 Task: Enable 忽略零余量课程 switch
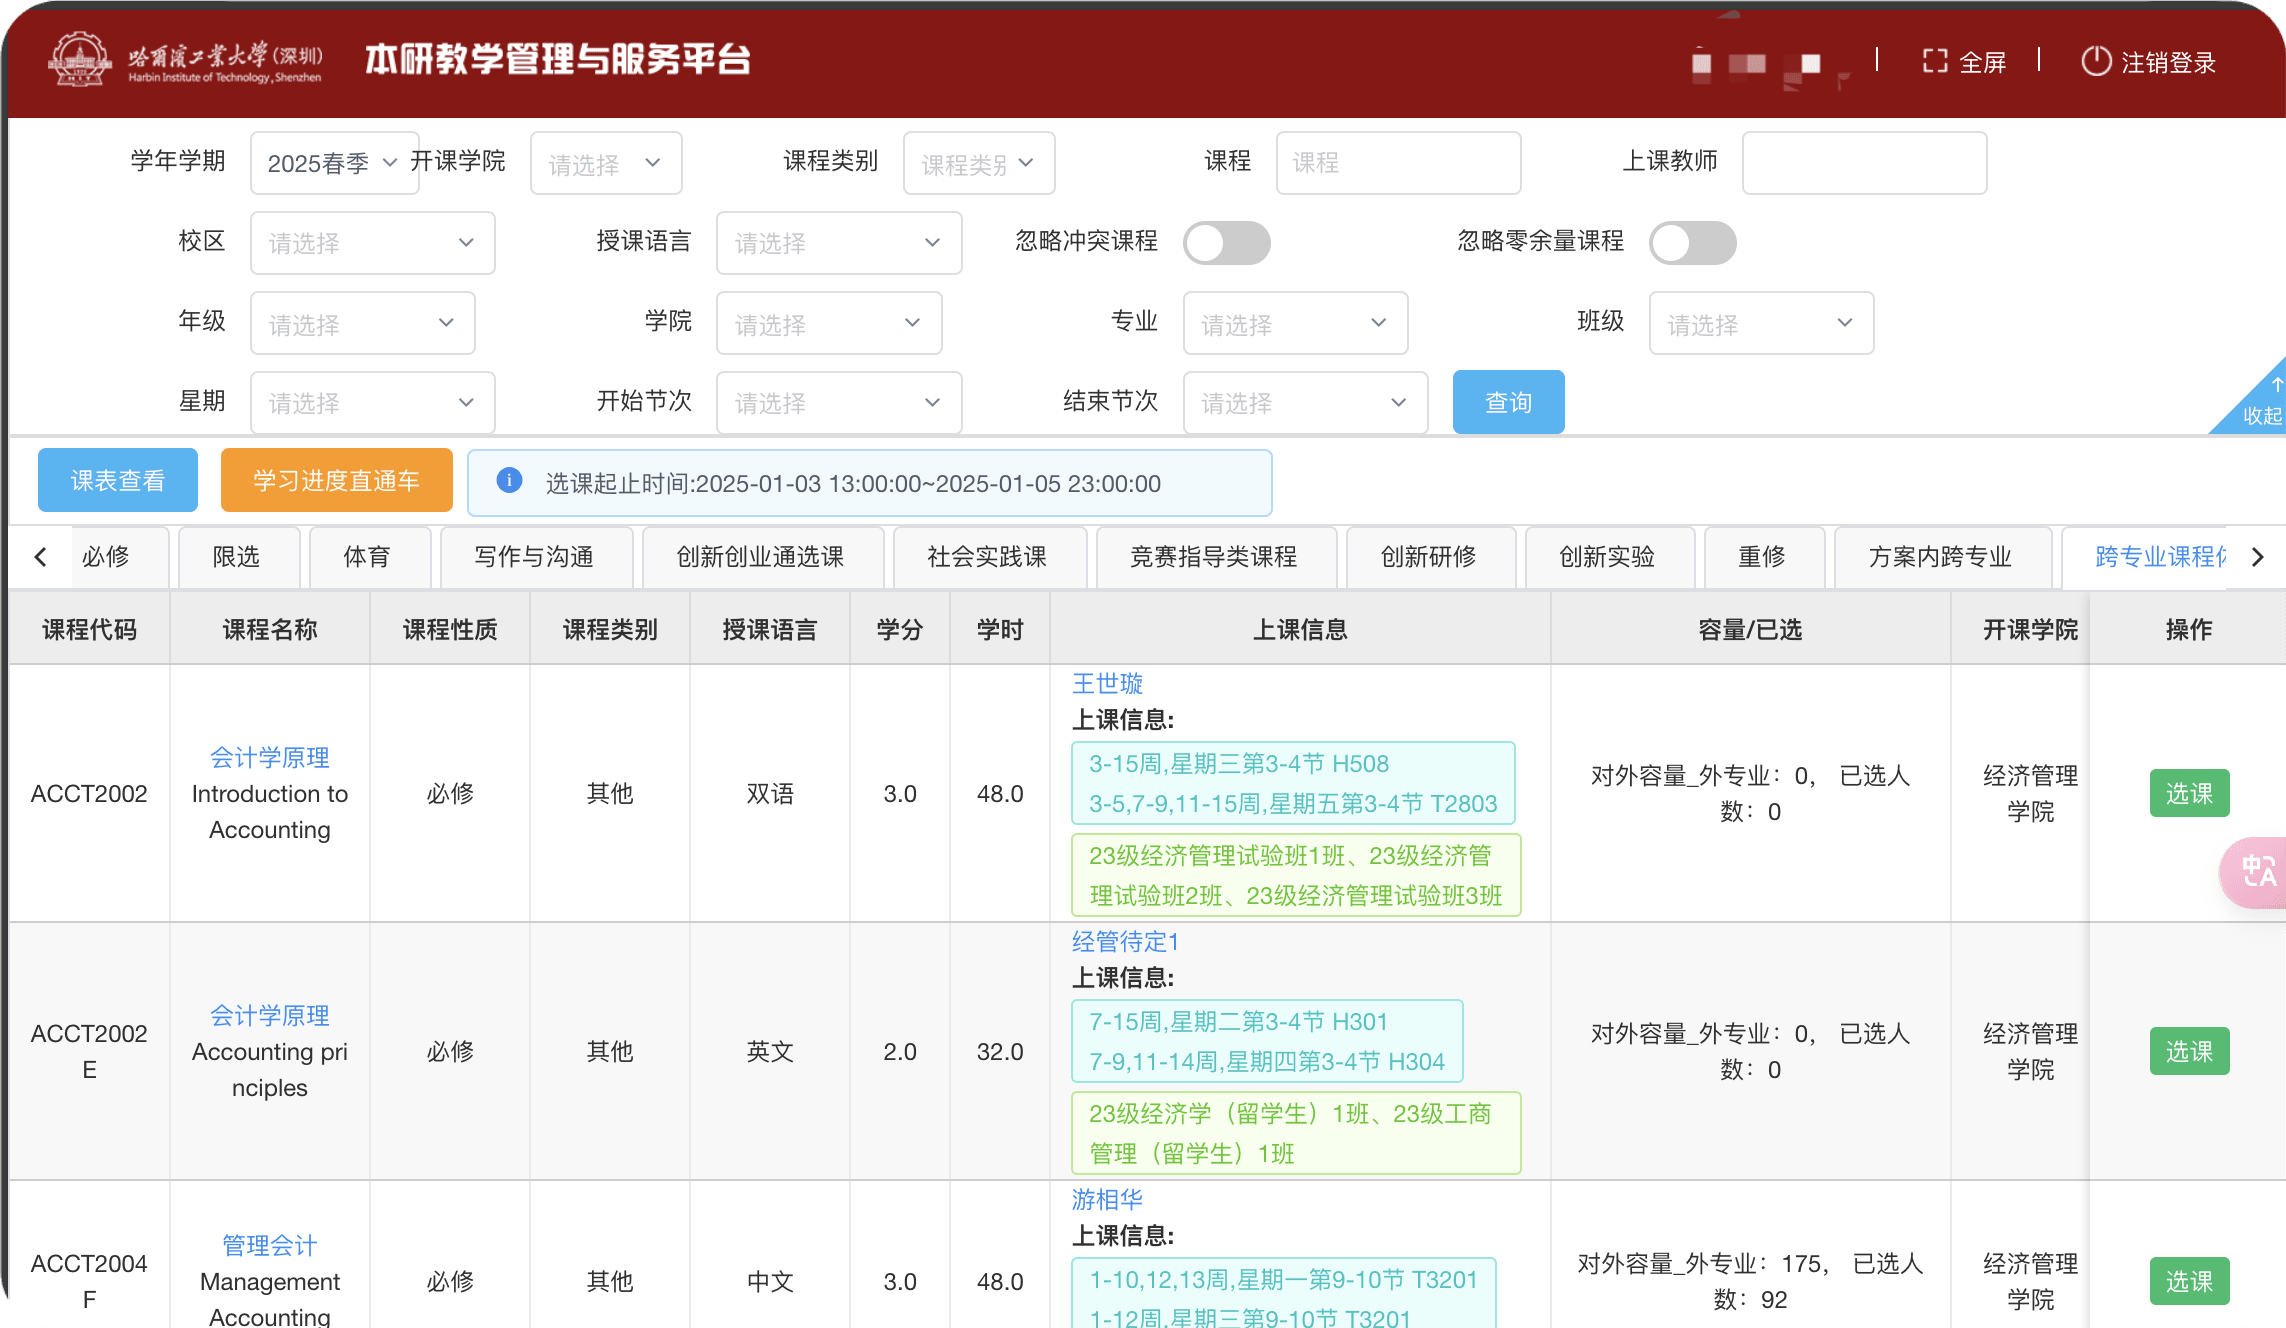[x=1692, y=243]
